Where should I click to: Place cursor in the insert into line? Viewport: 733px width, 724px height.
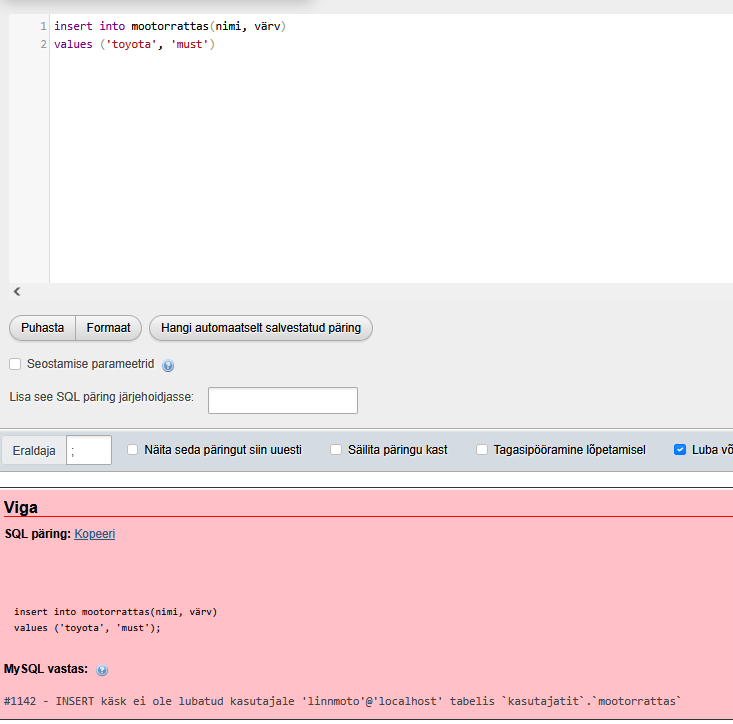(170, 26)
